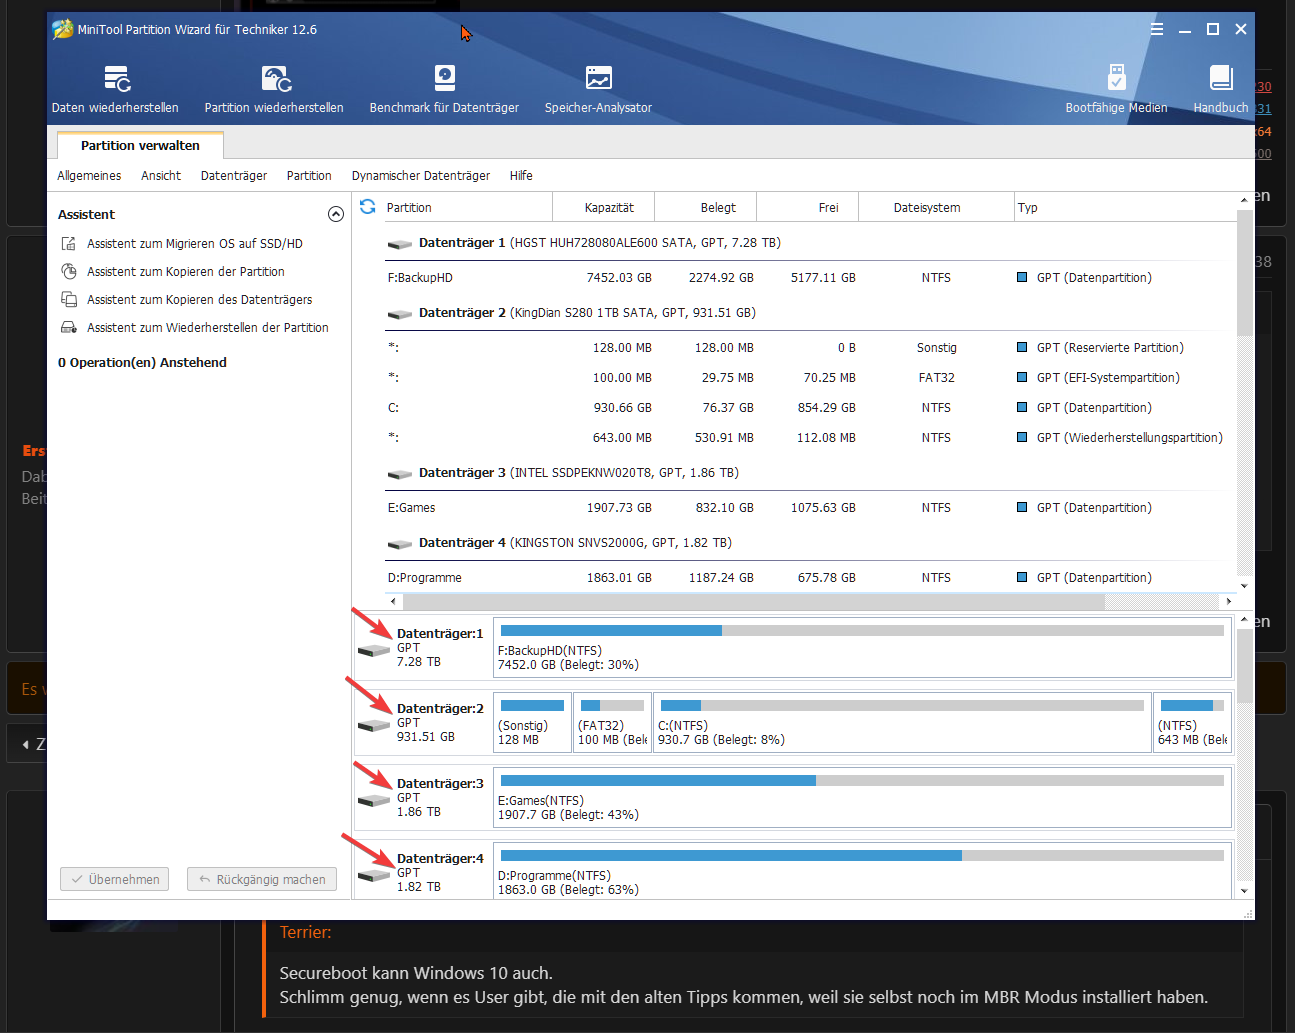The image size is (1295, 1033).
Task: Open Benchmark für Datenträger
Action: (x=444, y=88)
